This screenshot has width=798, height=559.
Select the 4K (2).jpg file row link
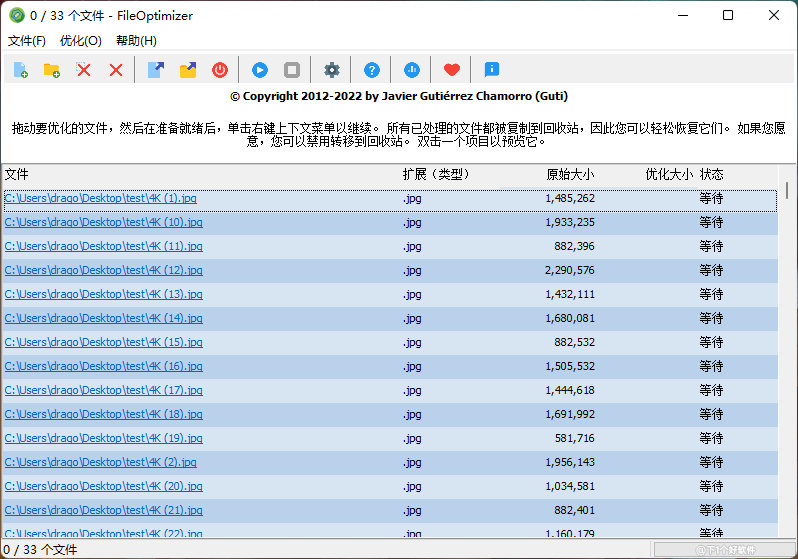101,462
